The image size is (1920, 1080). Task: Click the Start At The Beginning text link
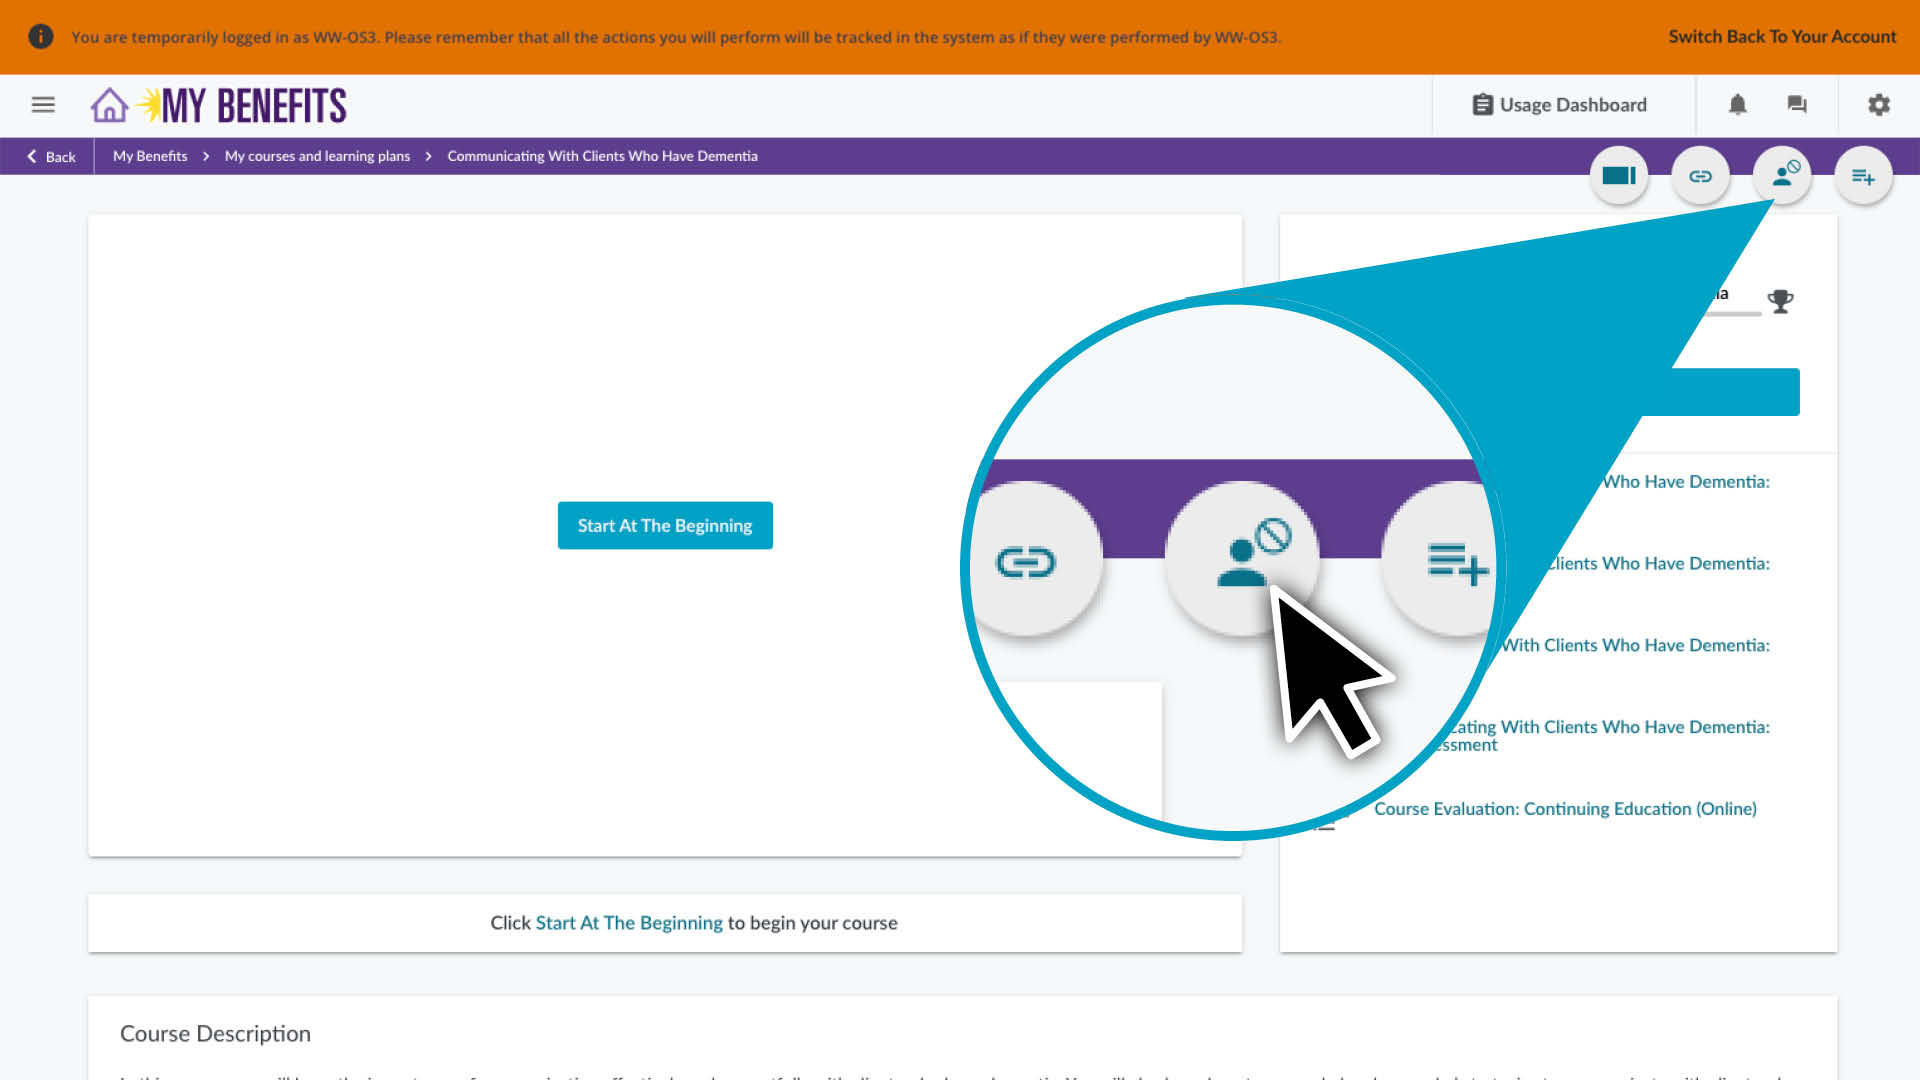[629, 922]
